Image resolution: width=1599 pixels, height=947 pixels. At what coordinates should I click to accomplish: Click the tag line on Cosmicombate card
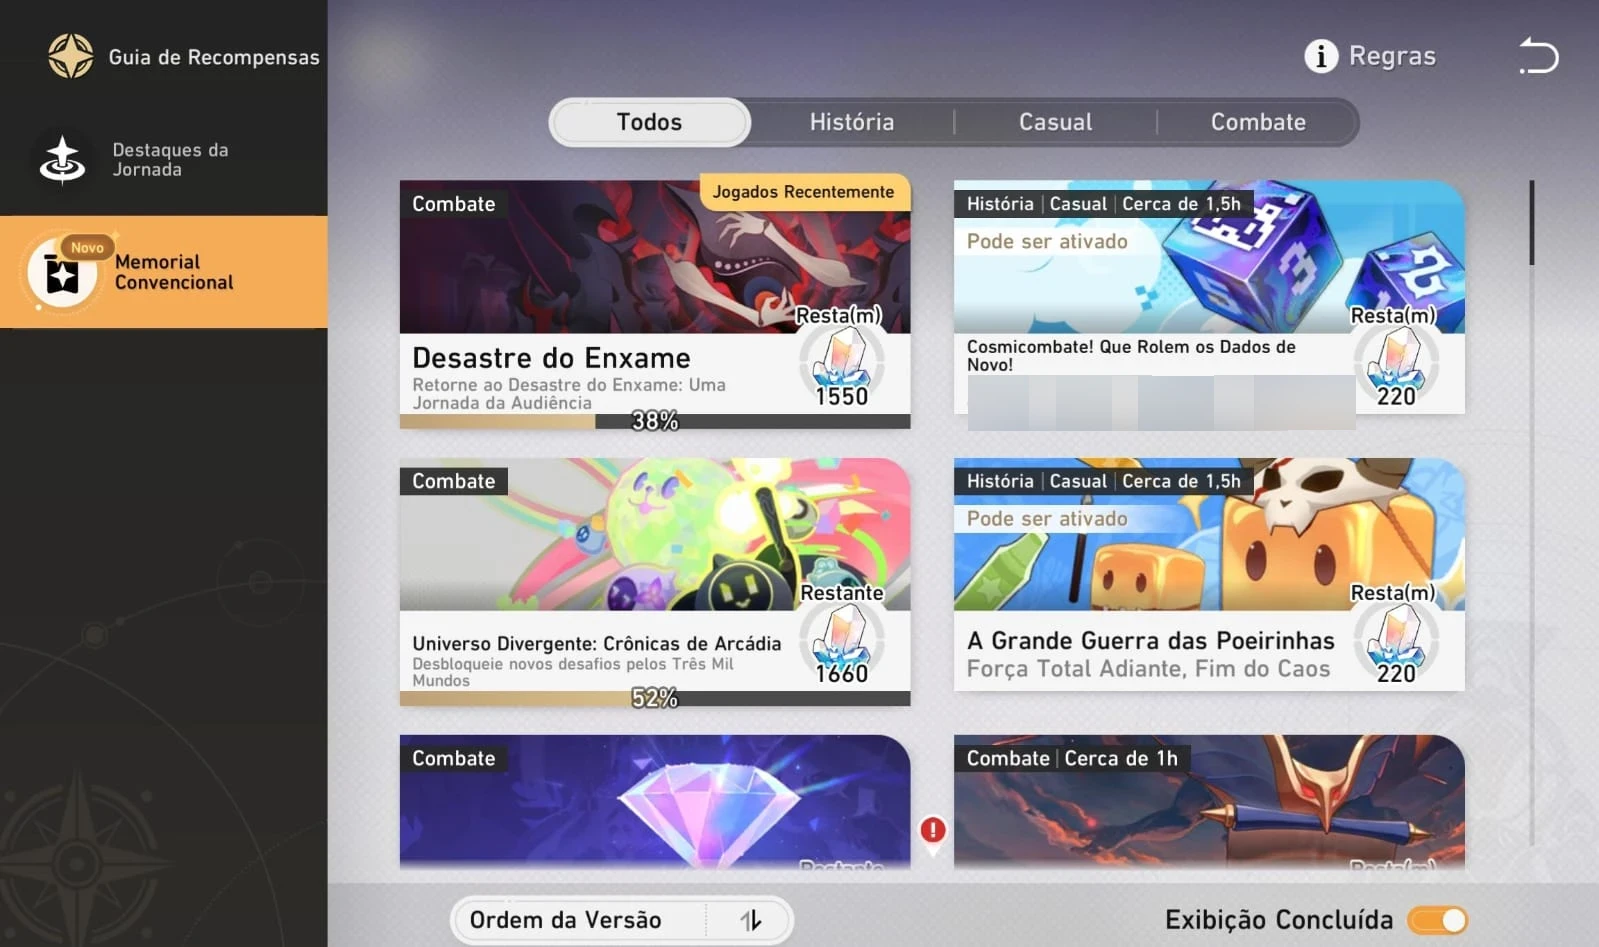tap(1104, 204)
